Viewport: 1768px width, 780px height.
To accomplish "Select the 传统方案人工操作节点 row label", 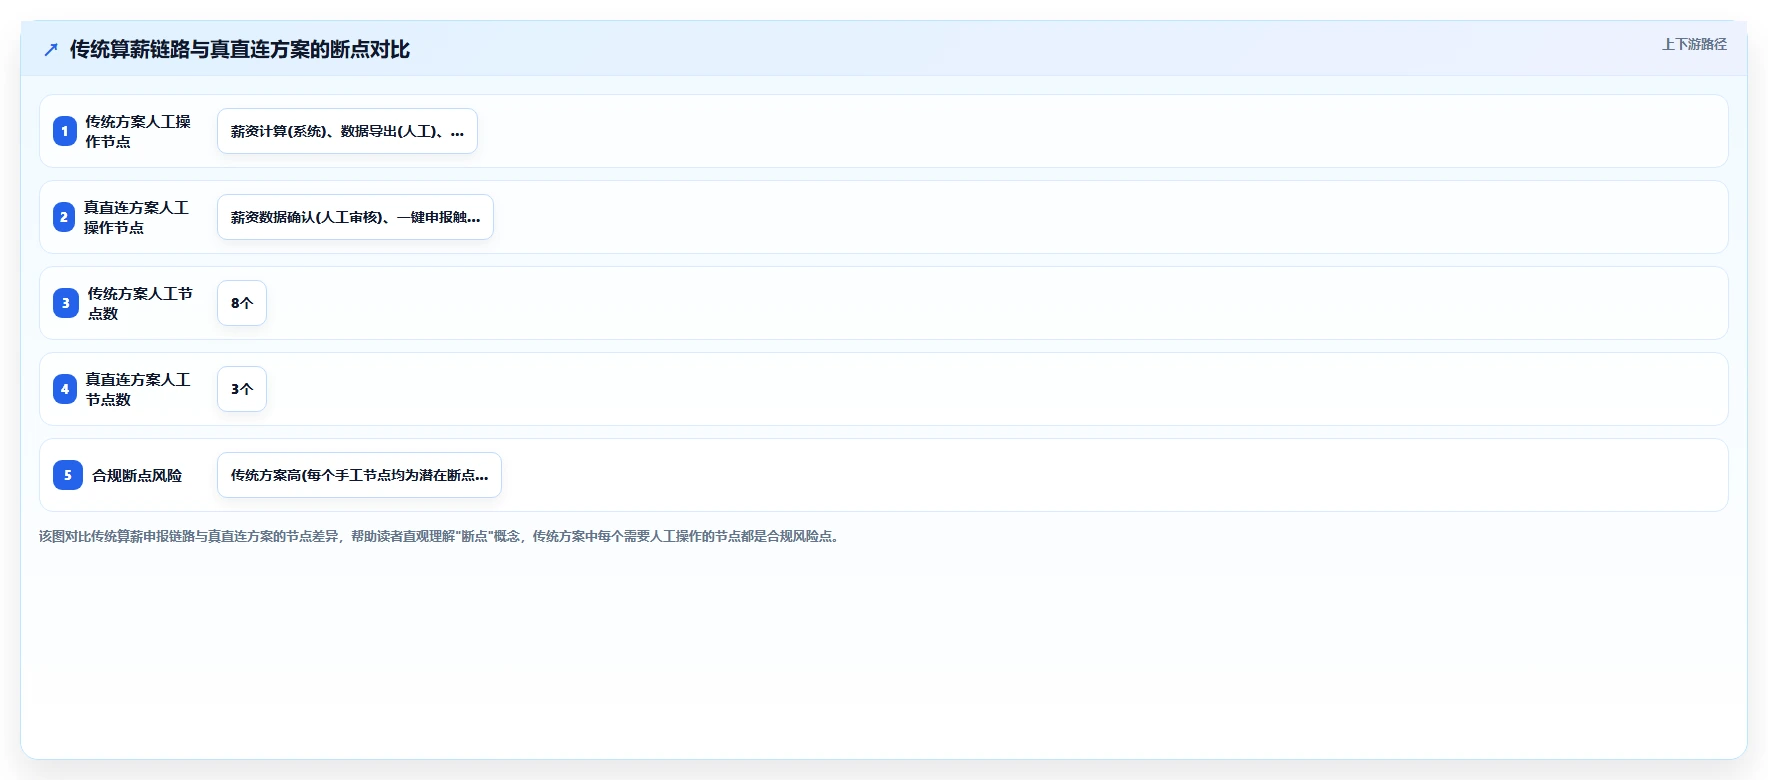I will [138, 131].
